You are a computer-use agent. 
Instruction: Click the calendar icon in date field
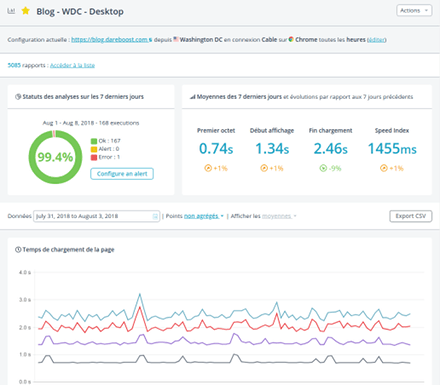click(155, 216)
